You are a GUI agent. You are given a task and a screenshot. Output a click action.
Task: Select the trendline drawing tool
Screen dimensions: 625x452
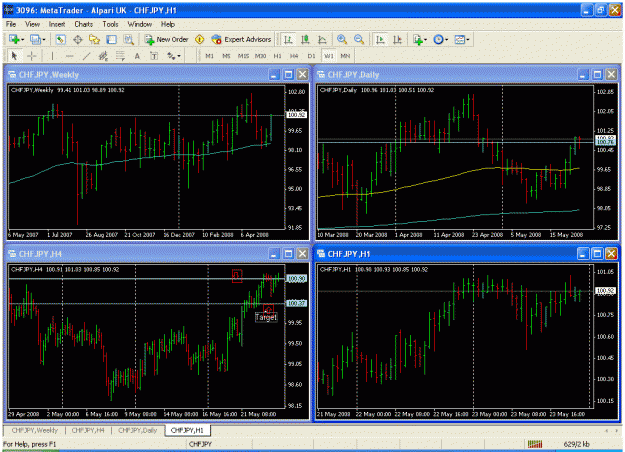[86, 56]
